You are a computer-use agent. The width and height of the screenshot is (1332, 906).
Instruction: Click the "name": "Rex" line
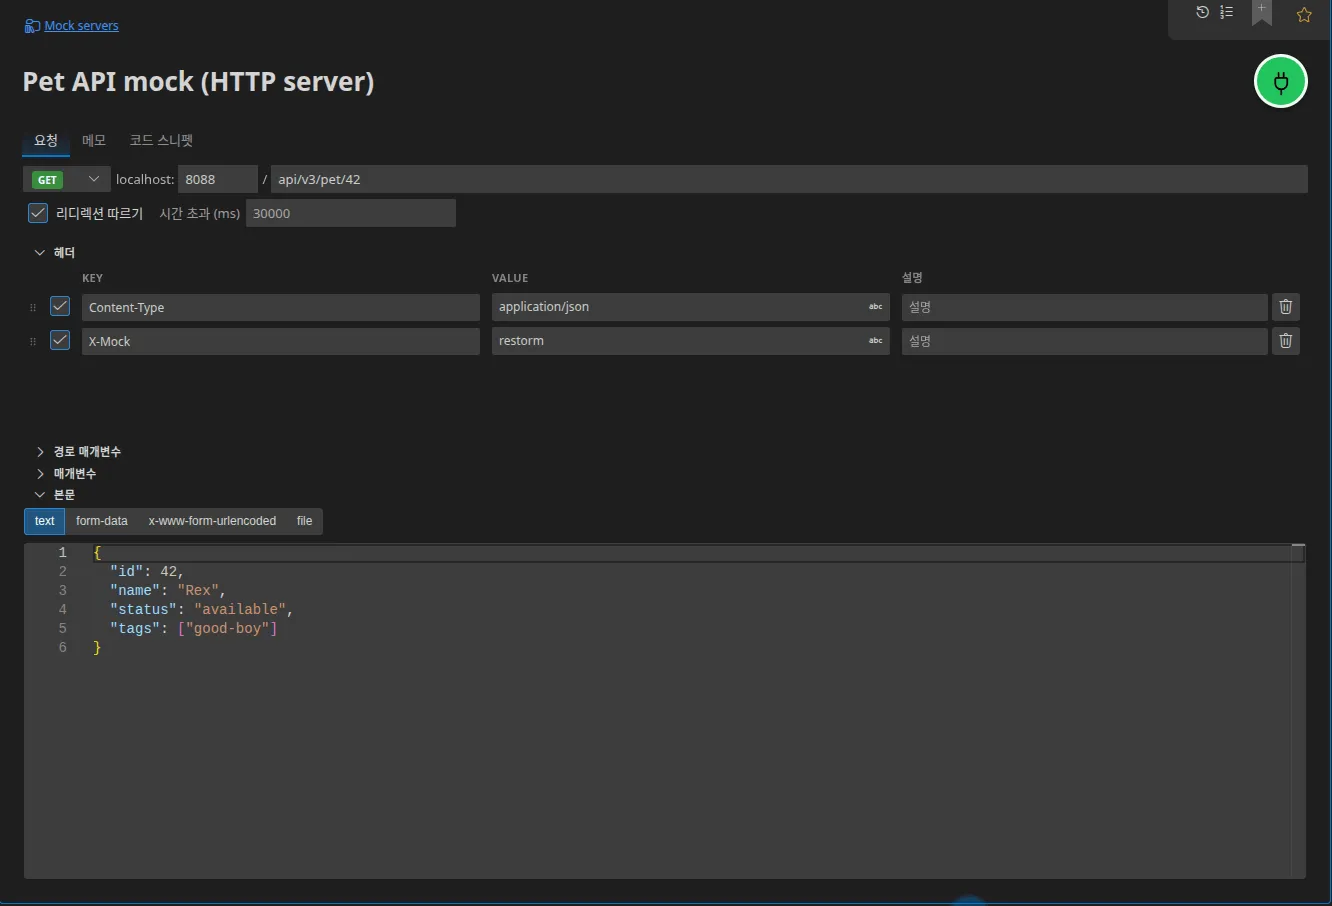(168, 591)
